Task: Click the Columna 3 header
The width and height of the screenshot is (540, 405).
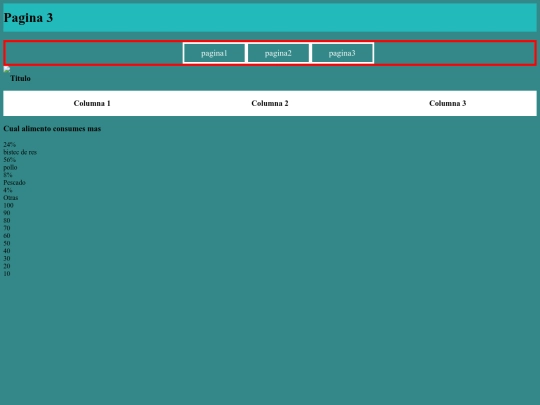Action: tap(447, 103)
